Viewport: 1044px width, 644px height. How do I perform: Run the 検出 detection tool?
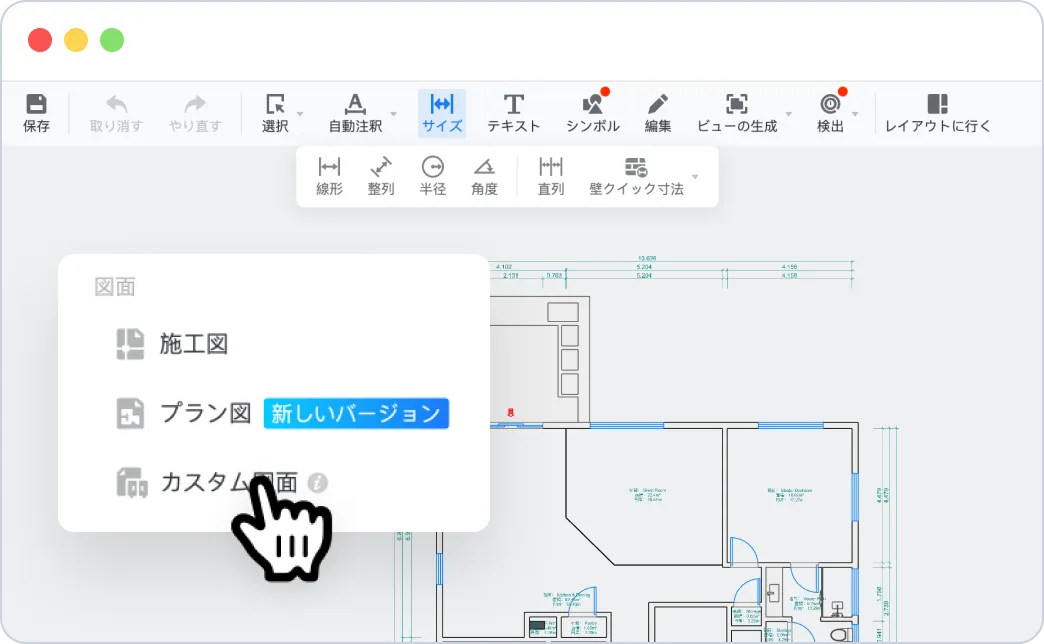[x=830, y=113]
